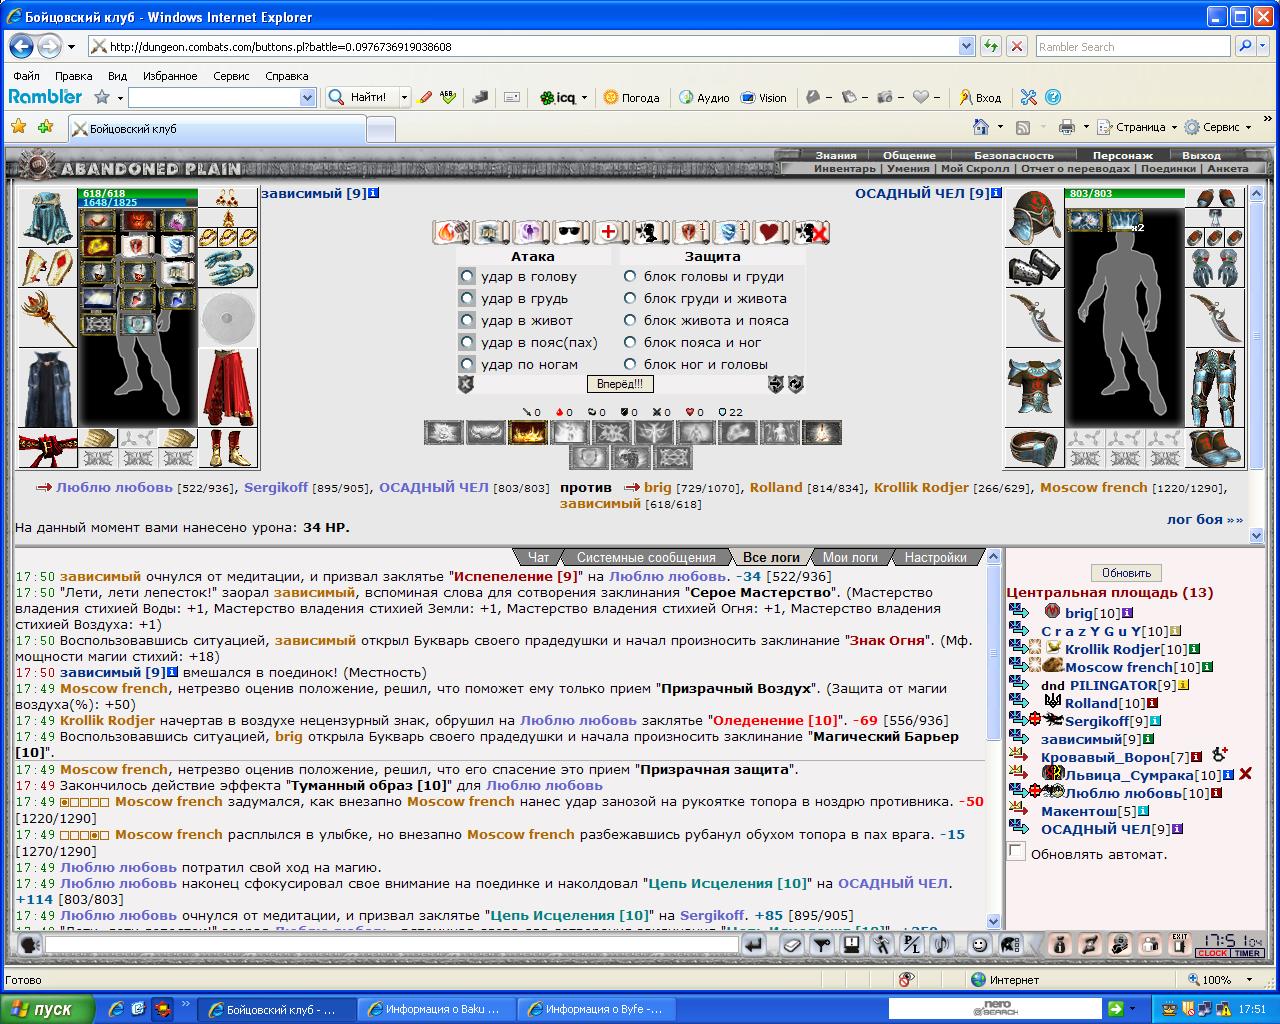Click the Rambler spellcheck ABC icon
Viewport: 1280px width, 1024px height.
(x=448, y=97)
